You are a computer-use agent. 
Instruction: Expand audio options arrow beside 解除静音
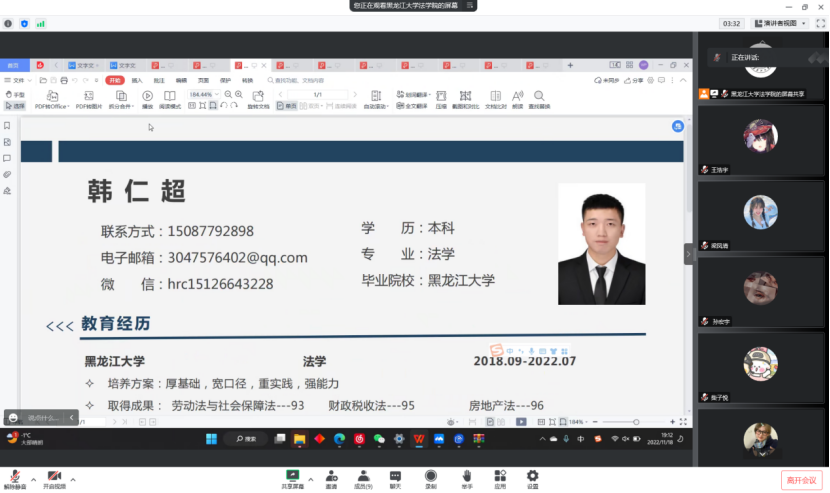click(33, 479)
